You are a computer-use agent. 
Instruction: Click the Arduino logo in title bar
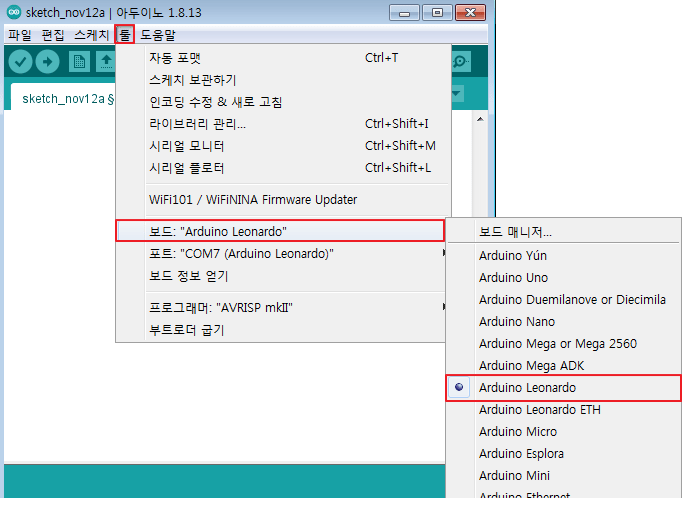(14, 12)
